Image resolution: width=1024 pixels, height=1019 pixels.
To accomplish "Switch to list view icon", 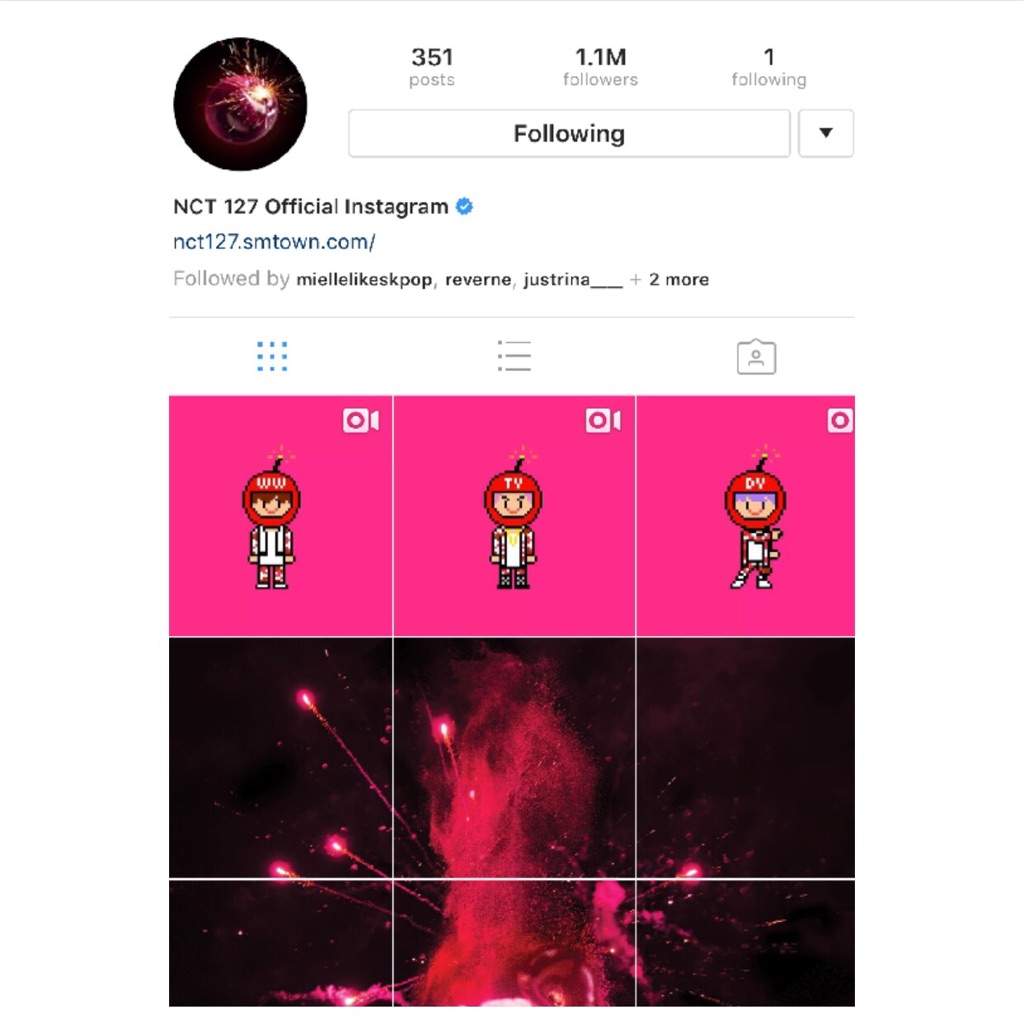I will click(x=514, y=356).
